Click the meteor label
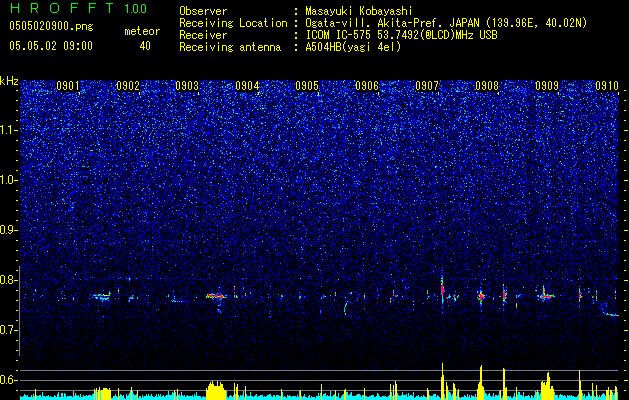 pos(142,31)
